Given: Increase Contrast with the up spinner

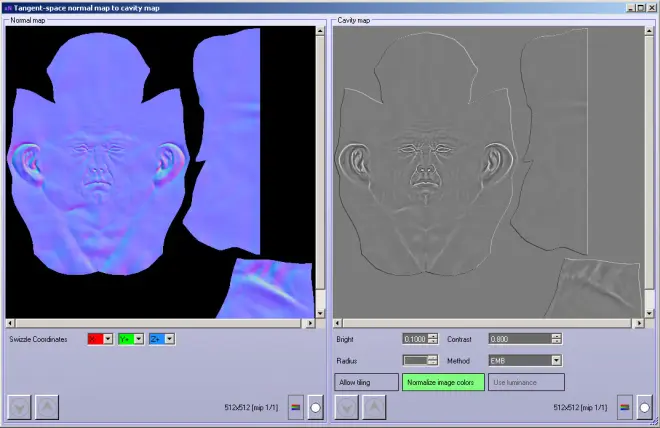Looking at the screenshot, I should [556, 337].
